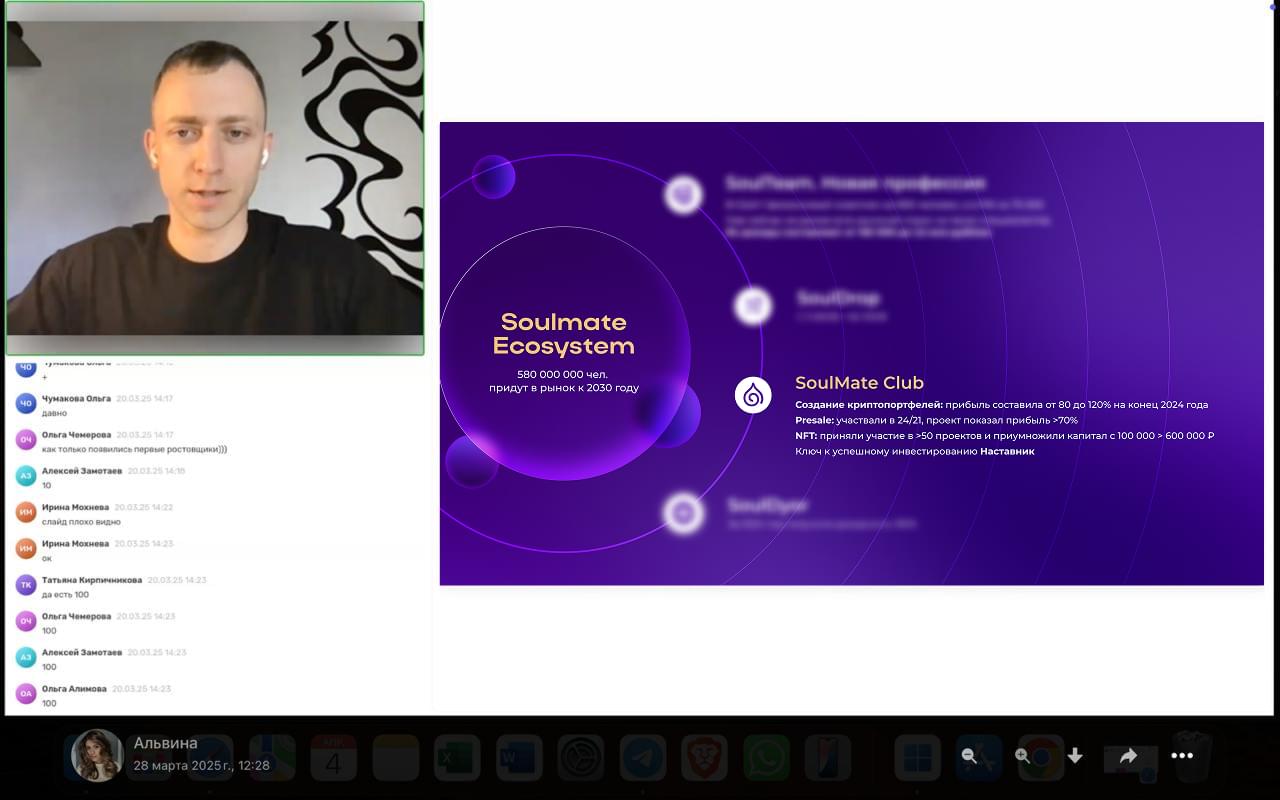Click the 'Soulmate Ecosystem' title on slide
1280x800 pixels.
point(564,334)
